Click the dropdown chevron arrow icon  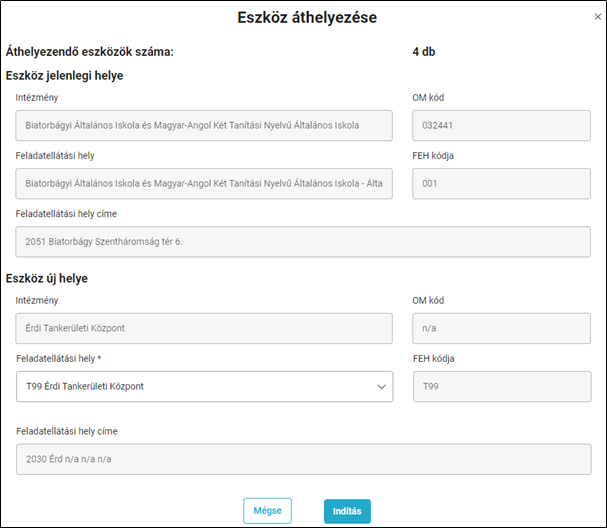tap(381, 387)
